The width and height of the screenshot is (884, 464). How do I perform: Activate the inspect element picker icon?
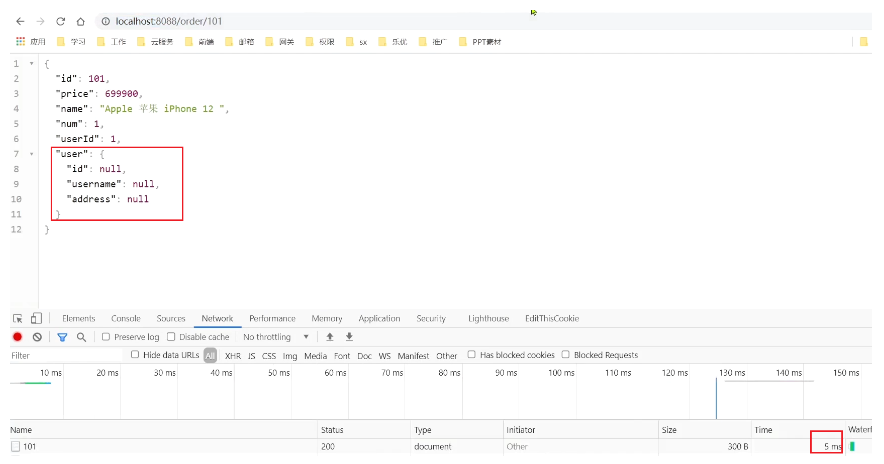tap(18, 319)
